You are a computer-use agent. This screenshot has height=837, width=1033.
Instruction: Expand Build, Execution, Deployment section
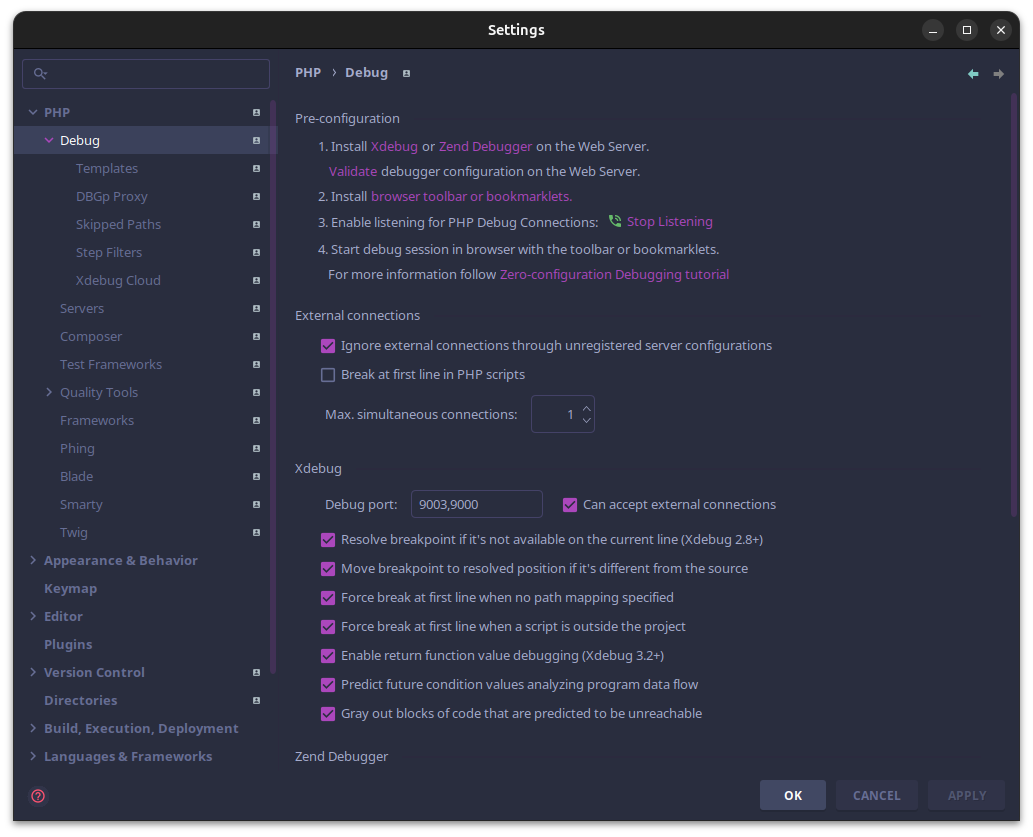pos(33,728)
